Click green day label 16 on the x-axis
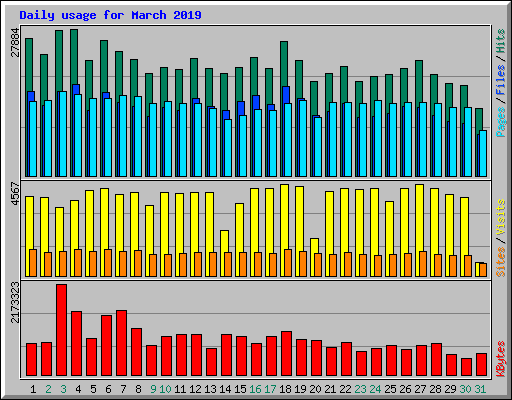512x400 pixels. point(255,389)
